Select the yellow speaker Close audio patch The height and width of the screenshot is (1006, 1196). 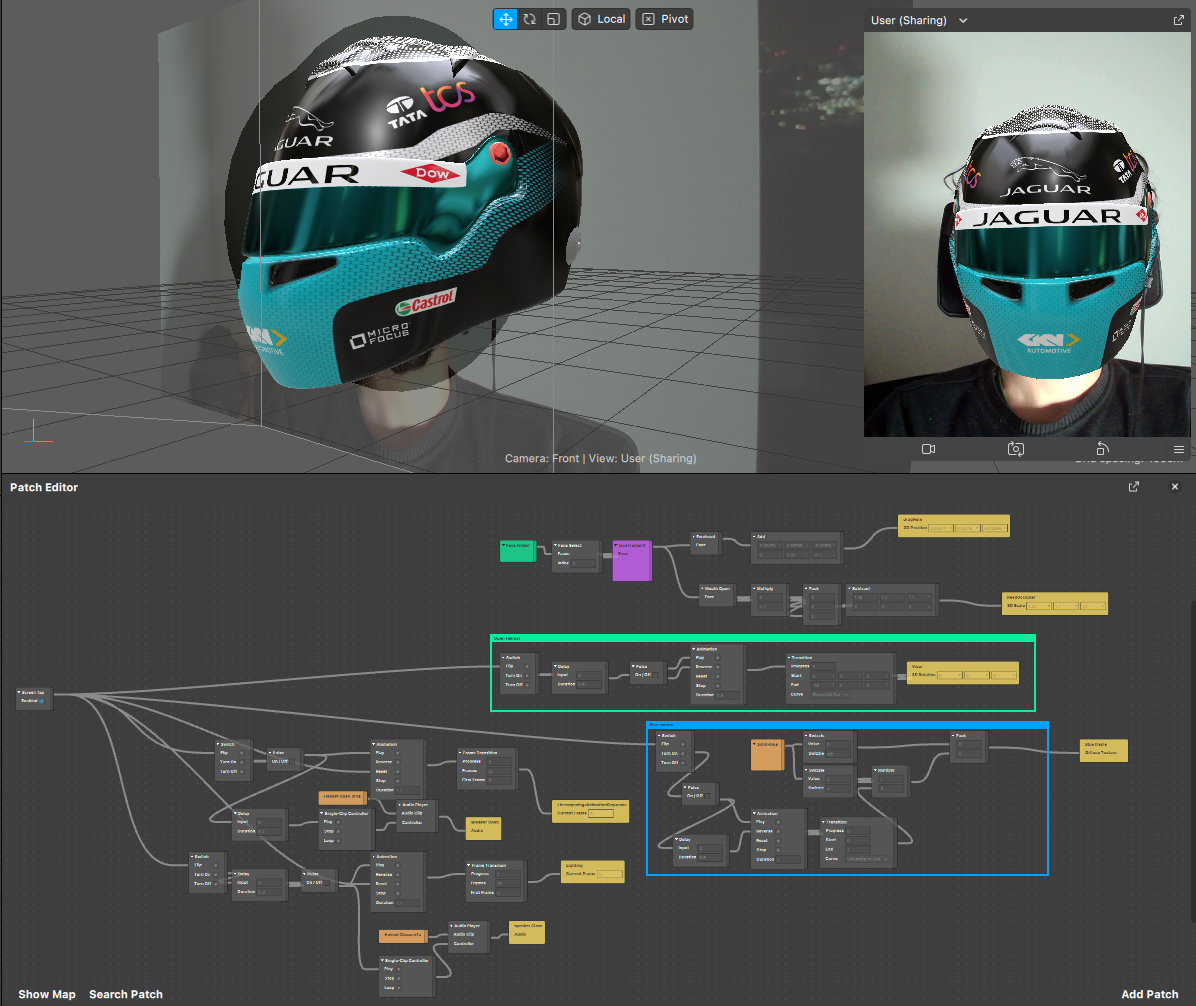pos(527,933)
